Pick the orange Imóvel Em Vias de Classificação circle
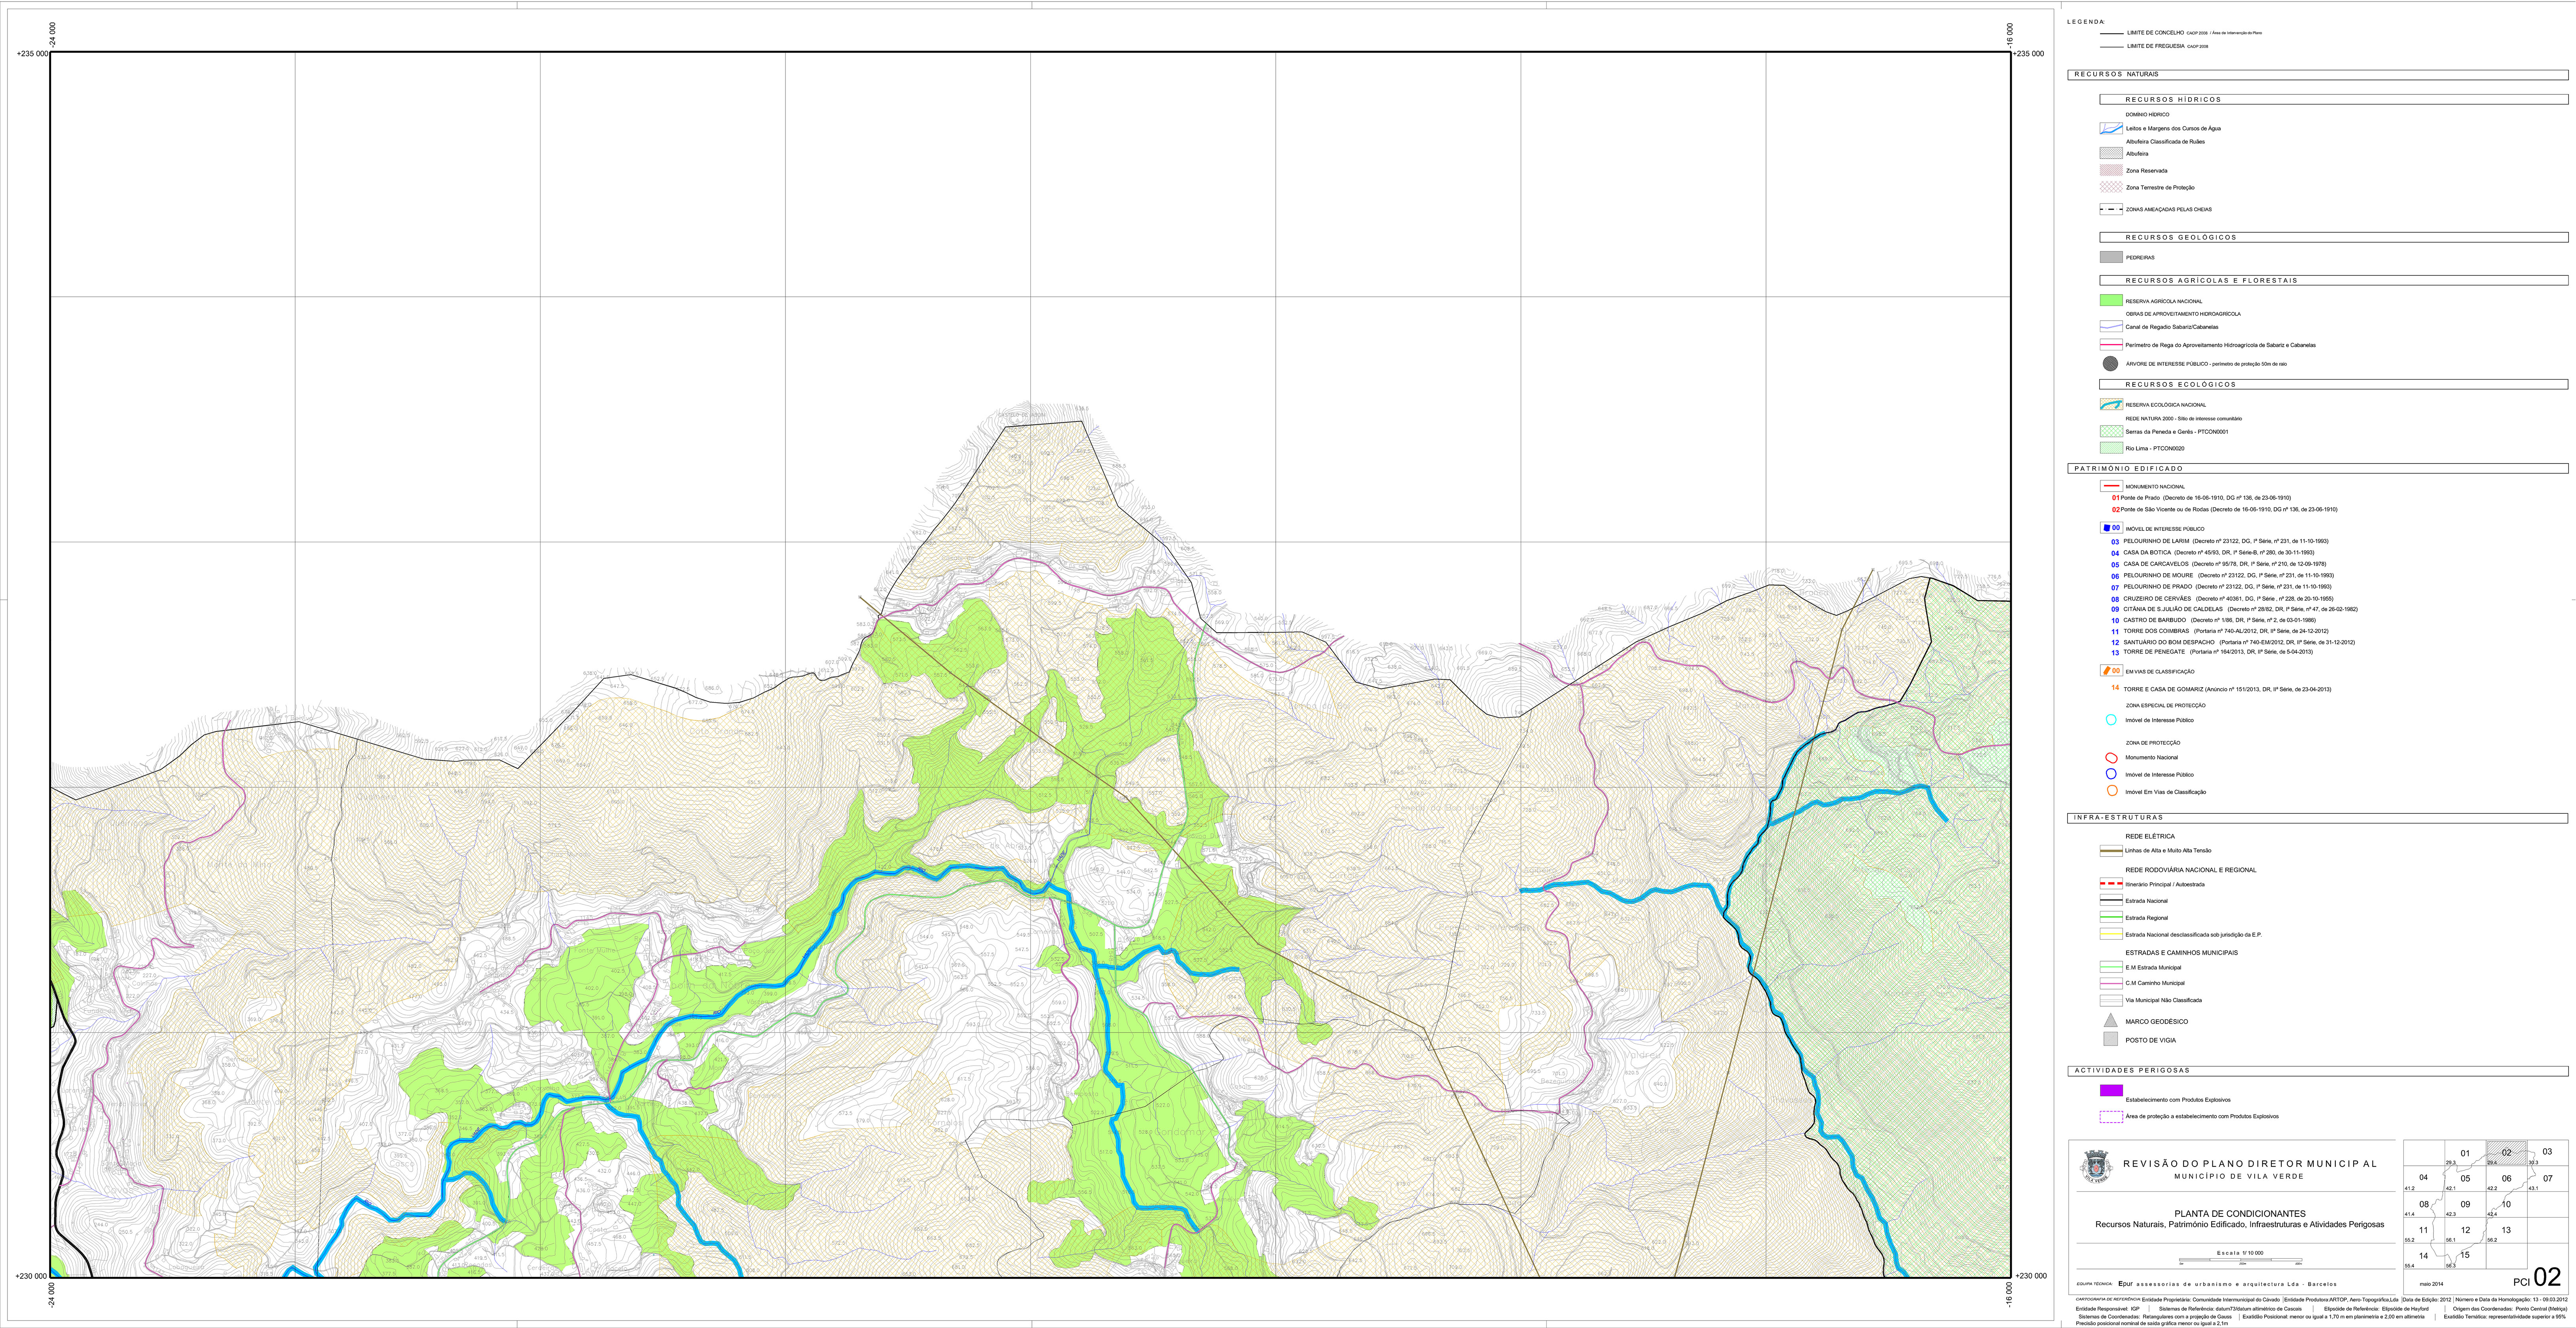The height and width of the screenshot is (1328, 2576). 2111,791
